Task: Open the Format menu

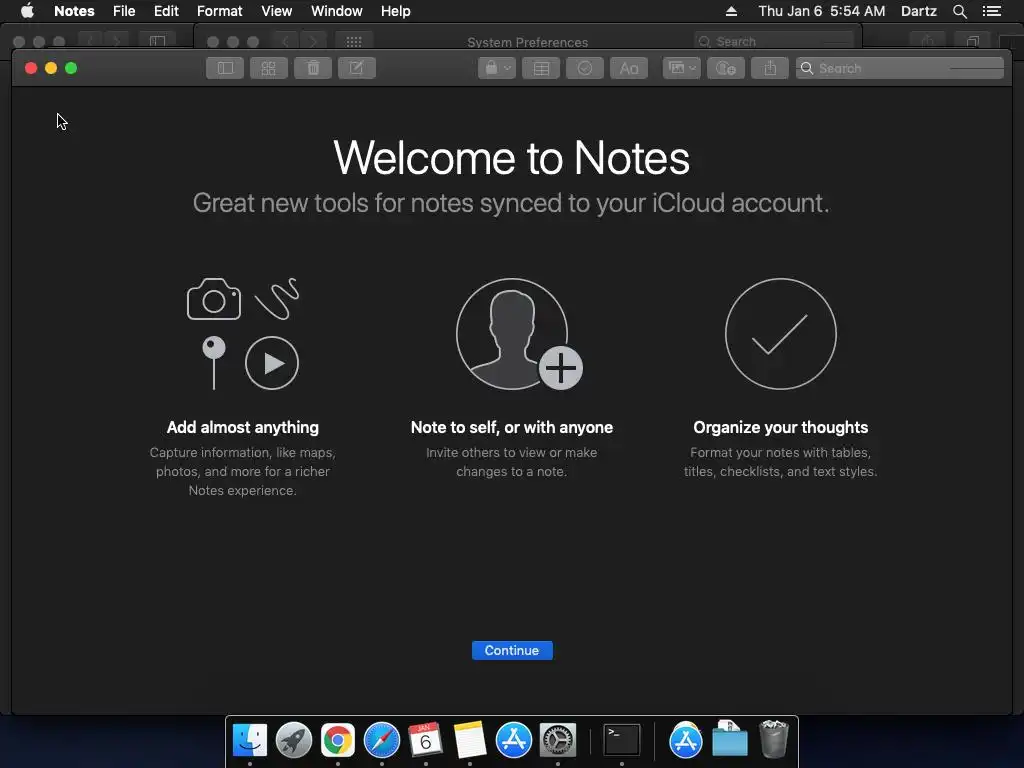Action: tap(219, 11)
